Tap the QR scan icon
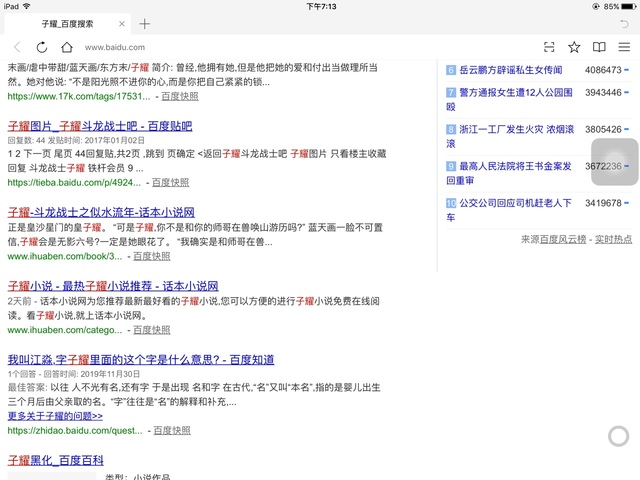 [549, 47]
